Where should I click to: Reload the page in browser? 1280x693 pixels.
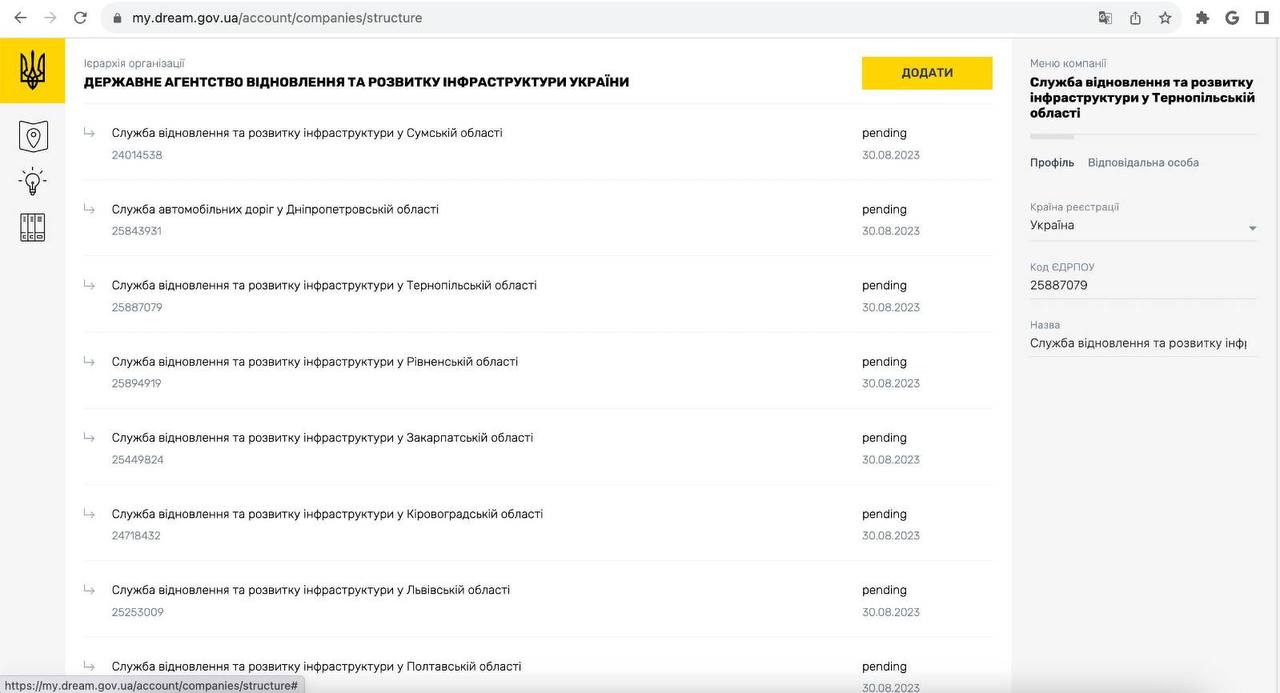81,18
